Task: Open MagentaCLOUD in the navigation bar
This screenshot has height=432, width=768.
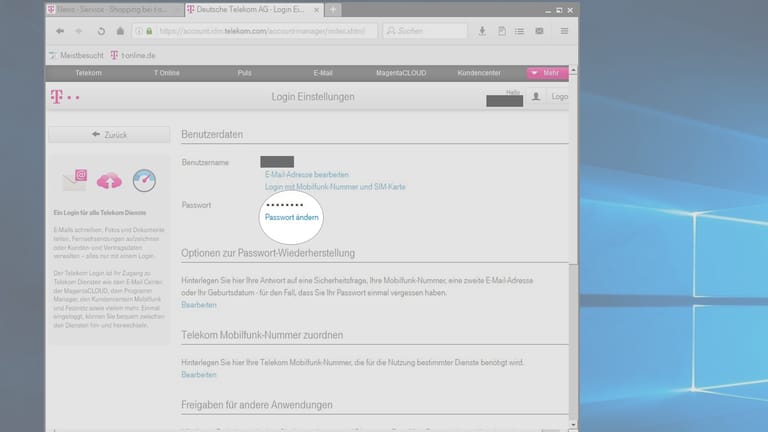Action: pos(401,73)
